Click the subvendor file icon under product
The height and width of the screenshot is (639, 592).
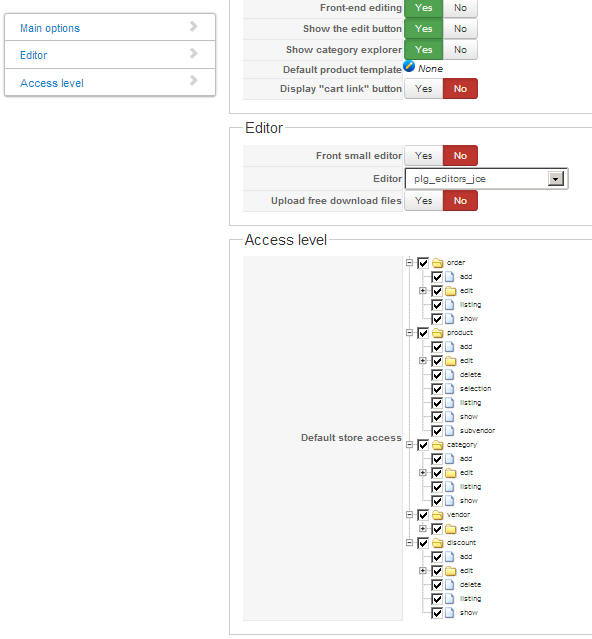[x=449, y=431]
